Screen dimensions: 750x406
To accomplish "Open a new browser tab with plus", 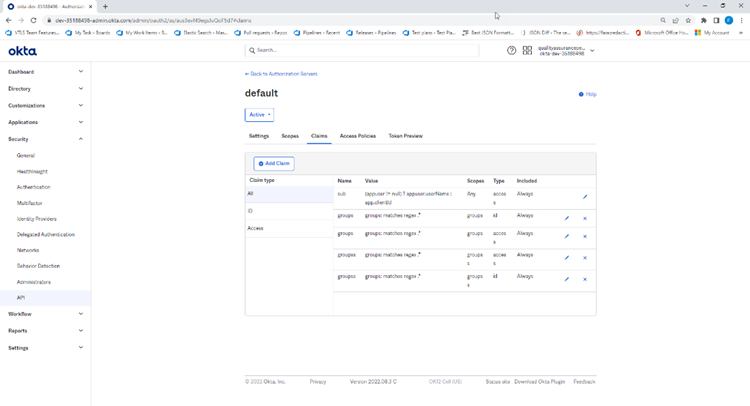I will point(105,7).
